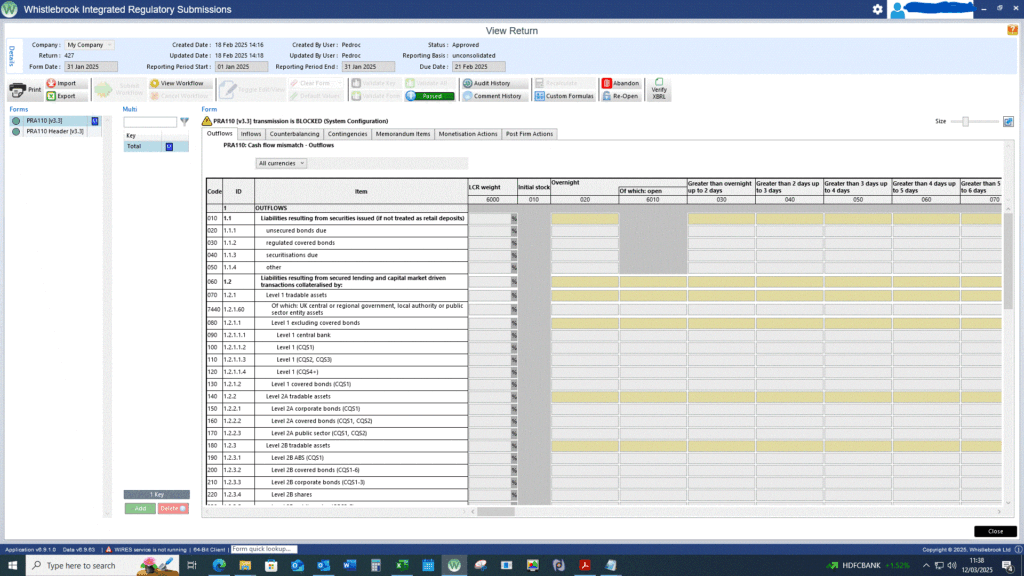This screenshot has height=576, width=1024.
Task: Open the Company dropdown
Action: [90, 45]
